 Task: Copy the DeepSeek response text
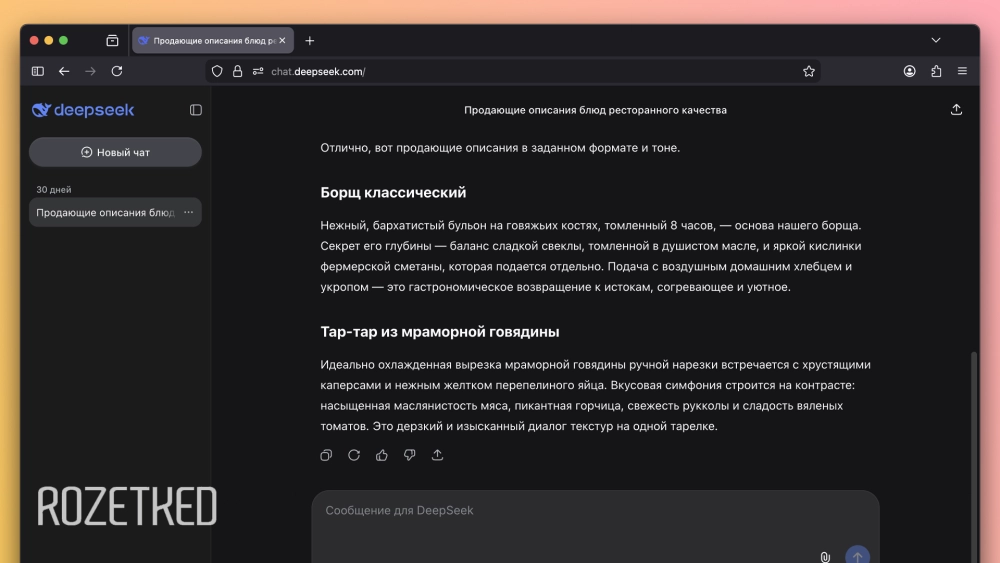click(326, 455)
